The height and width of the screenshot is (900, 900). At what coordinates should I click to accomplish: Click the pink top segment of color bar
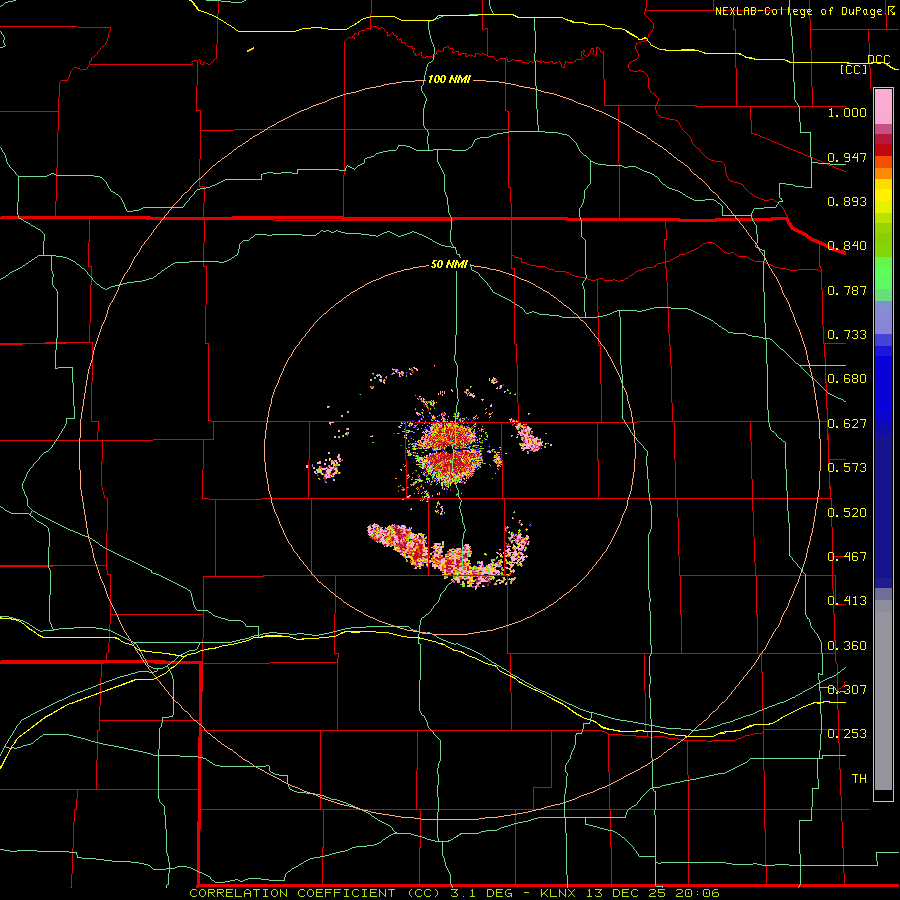[883, 107]
